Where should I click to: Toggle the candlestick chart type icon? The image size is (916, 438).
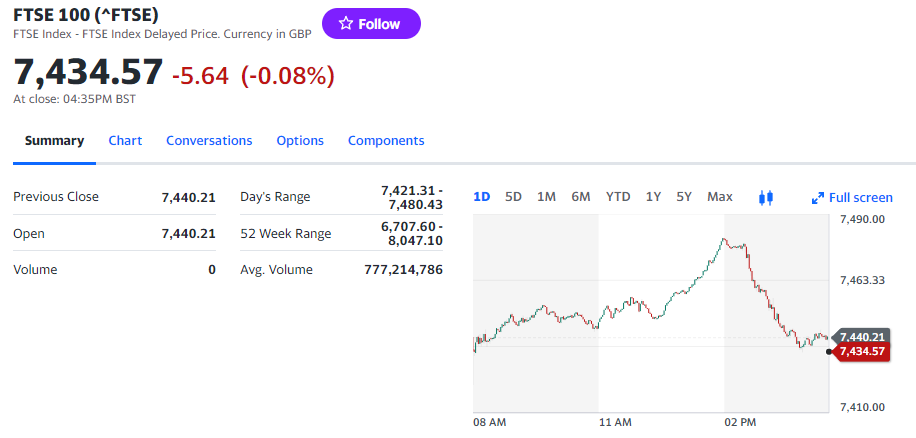point(766,197)
